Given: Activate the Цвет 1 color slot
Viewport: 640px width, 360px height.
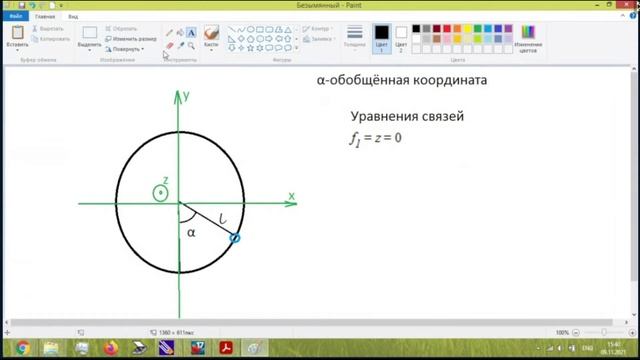Looking at the screenshot, I should 382,38.
